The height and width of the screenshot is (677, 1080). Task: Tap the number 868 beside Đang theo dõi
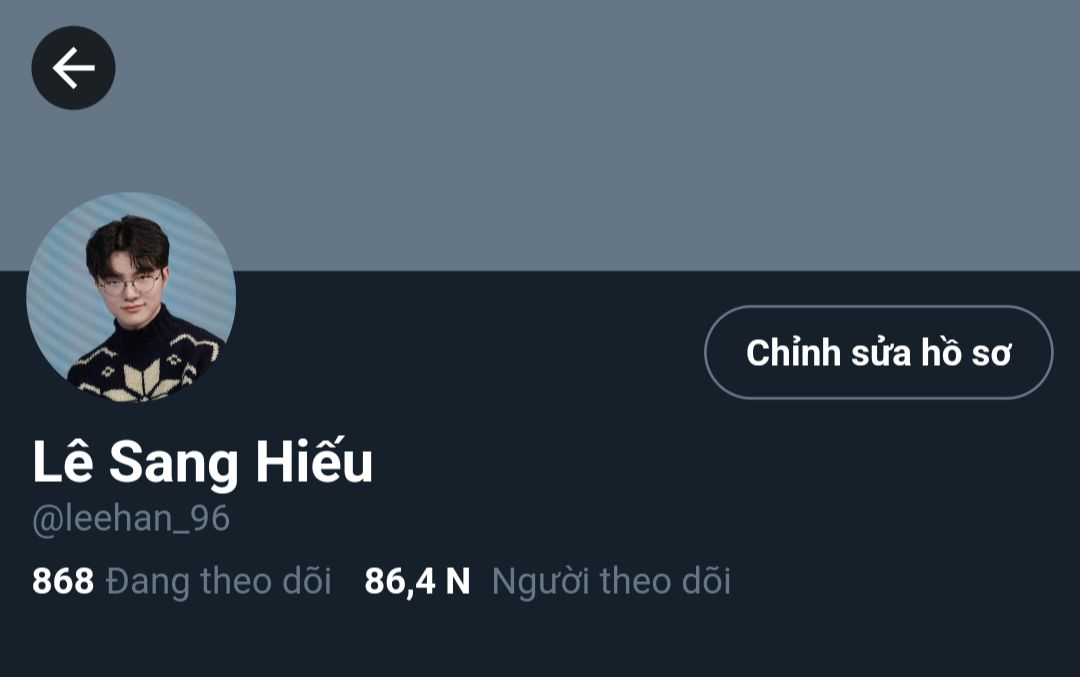[63, 581]
